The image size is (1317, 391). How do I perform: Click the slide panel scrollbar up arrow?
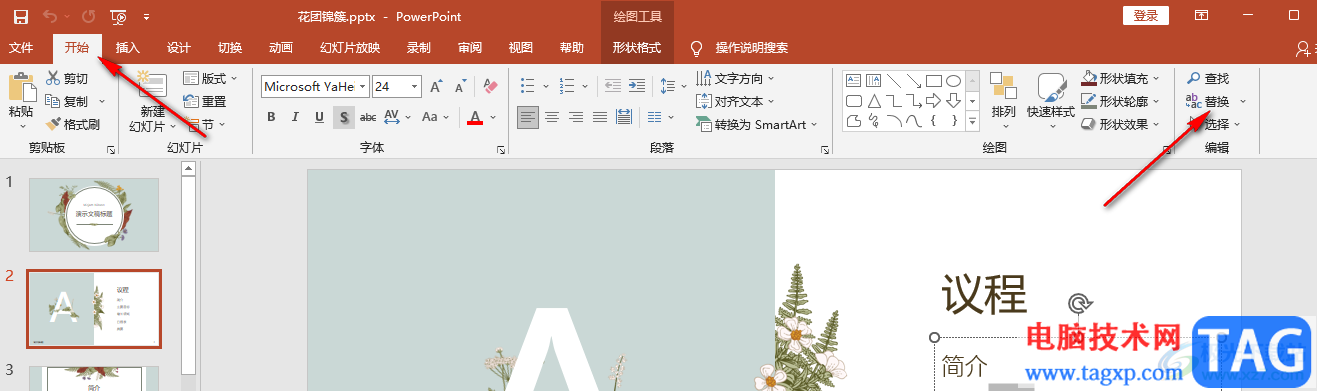tap(187, 169)
